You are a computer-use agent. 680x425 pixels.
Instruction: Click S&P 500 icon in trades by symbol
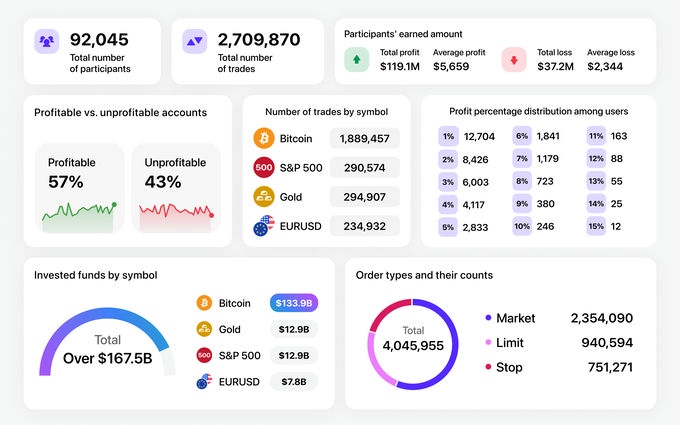tap(264, 167)
